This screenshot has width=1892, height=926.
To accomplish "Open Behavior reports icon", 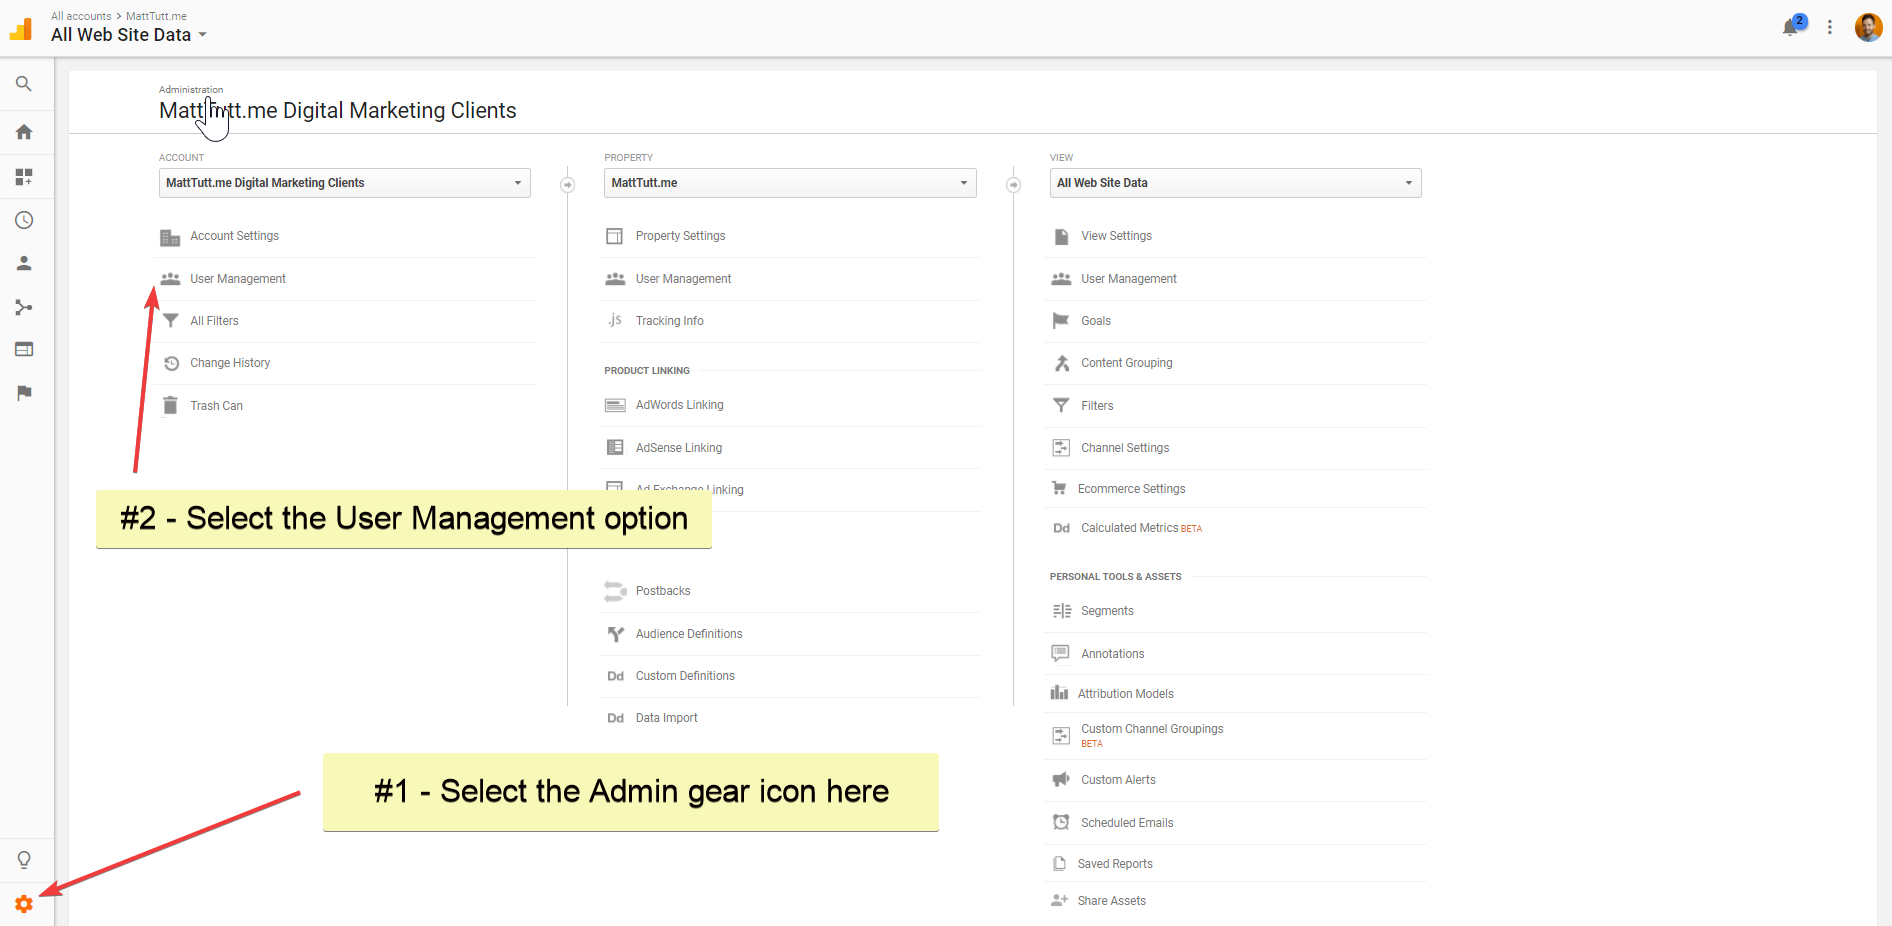I will 24,349.
